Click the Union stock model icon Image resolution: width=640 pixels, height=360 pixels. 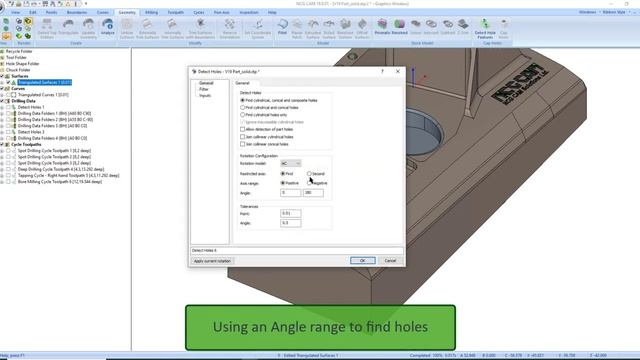[x=416, y=27]
